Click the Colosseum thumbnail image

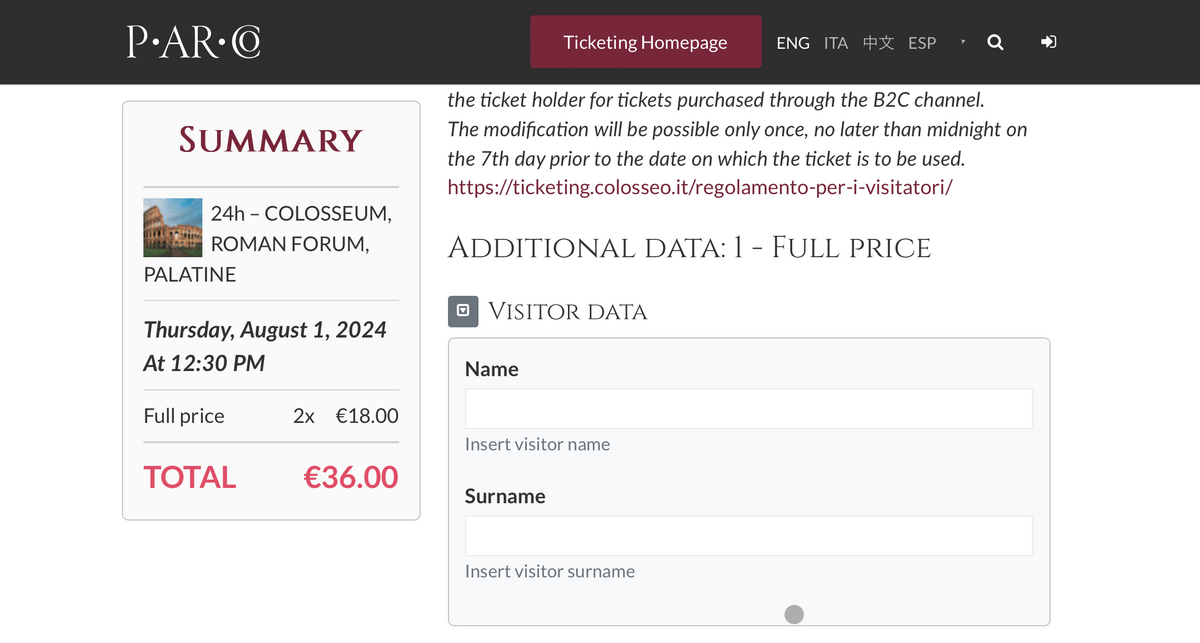pos(173,227)
